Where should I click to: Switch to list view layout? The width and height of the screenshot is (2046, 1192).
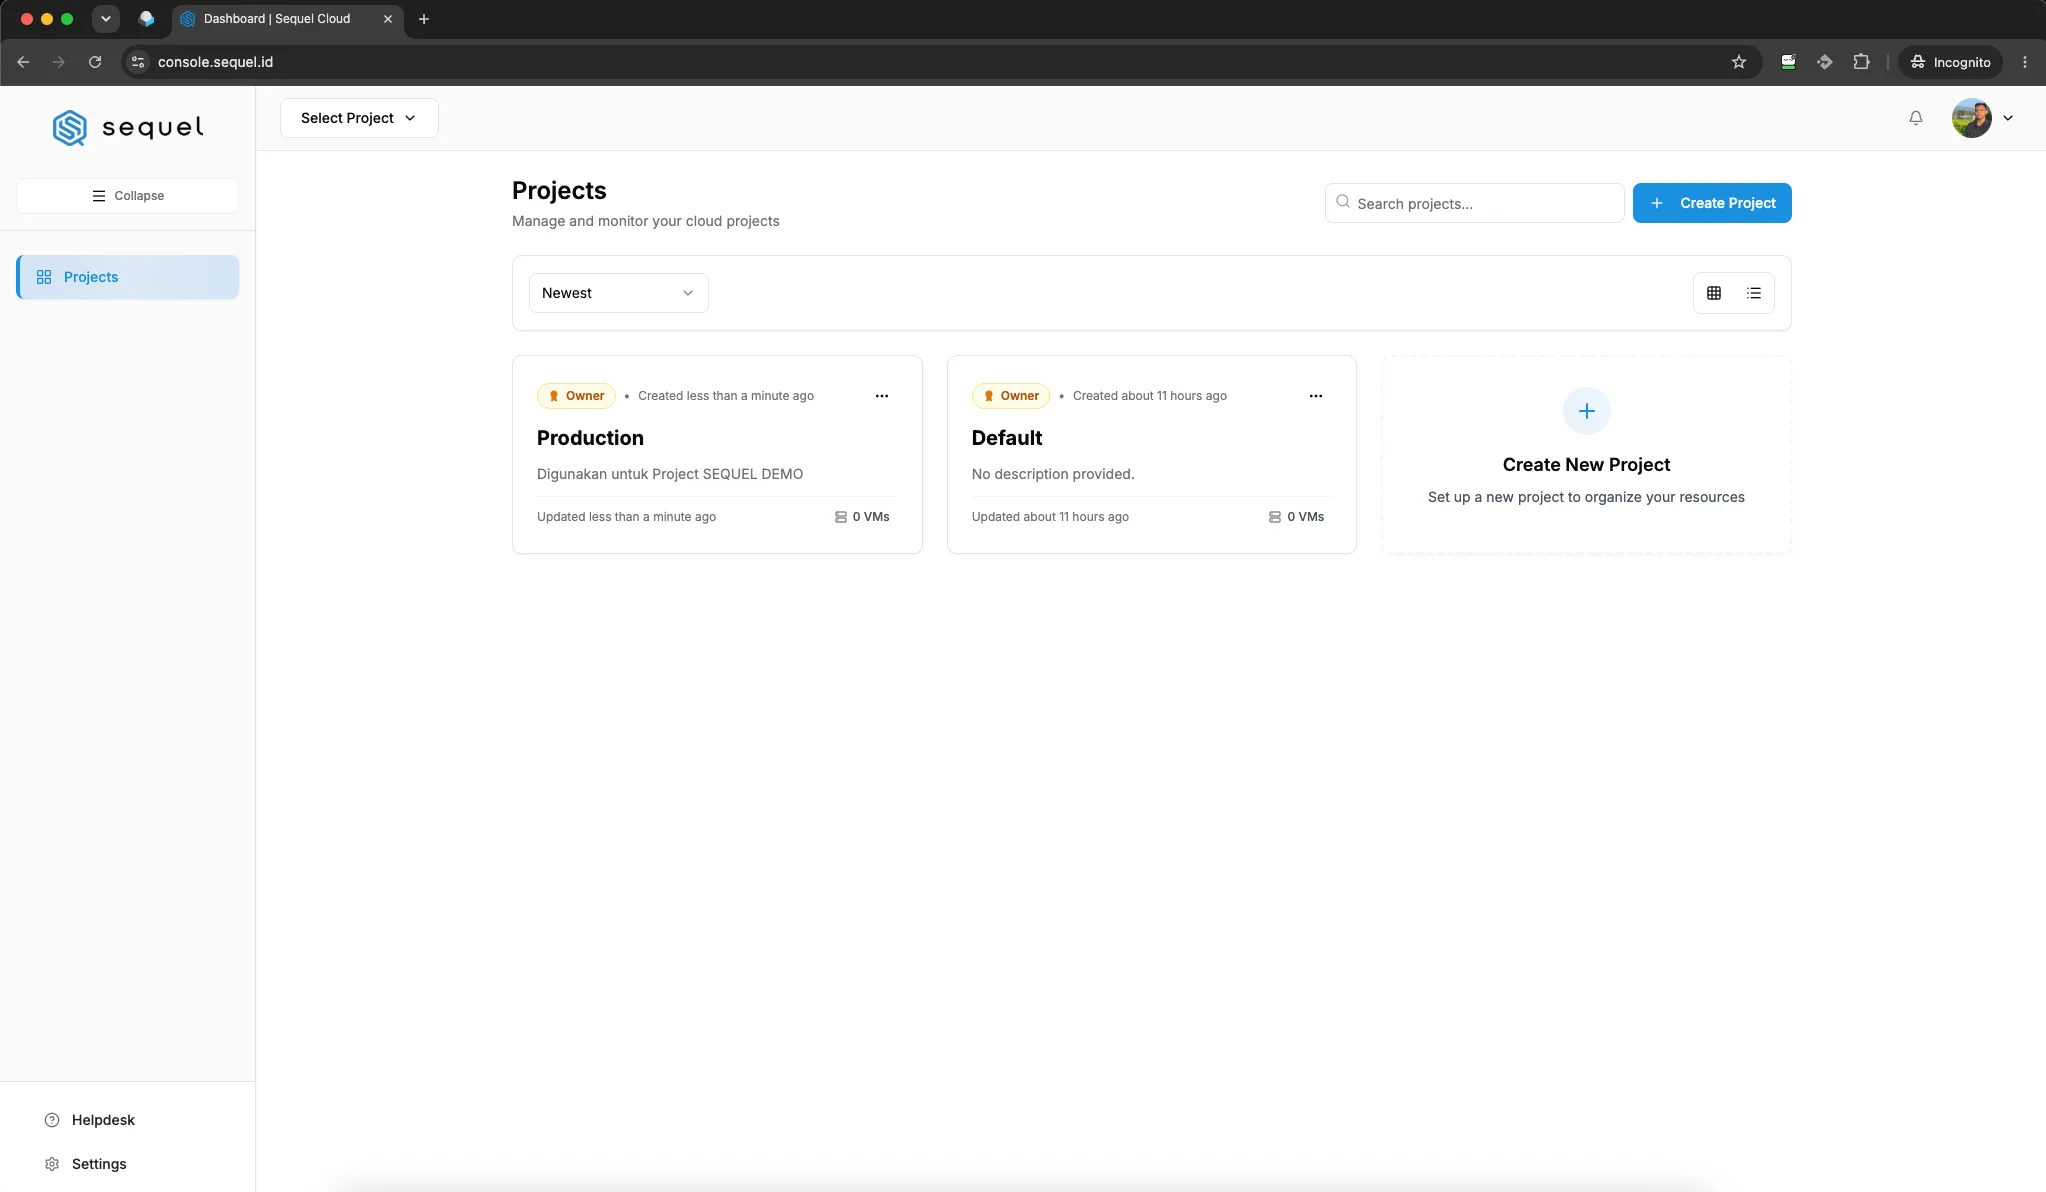pyautogui.click(x=1754, y=293)
